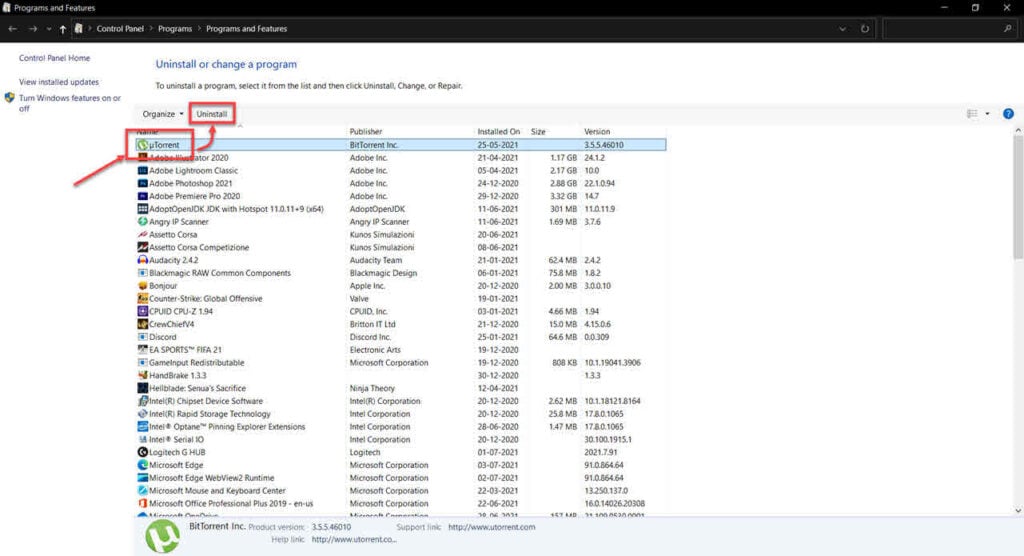The width and height of the screenshot is (1024, 556).
Task: Select the CrewChiefV4 icon
Action: (x=142, y=324)
